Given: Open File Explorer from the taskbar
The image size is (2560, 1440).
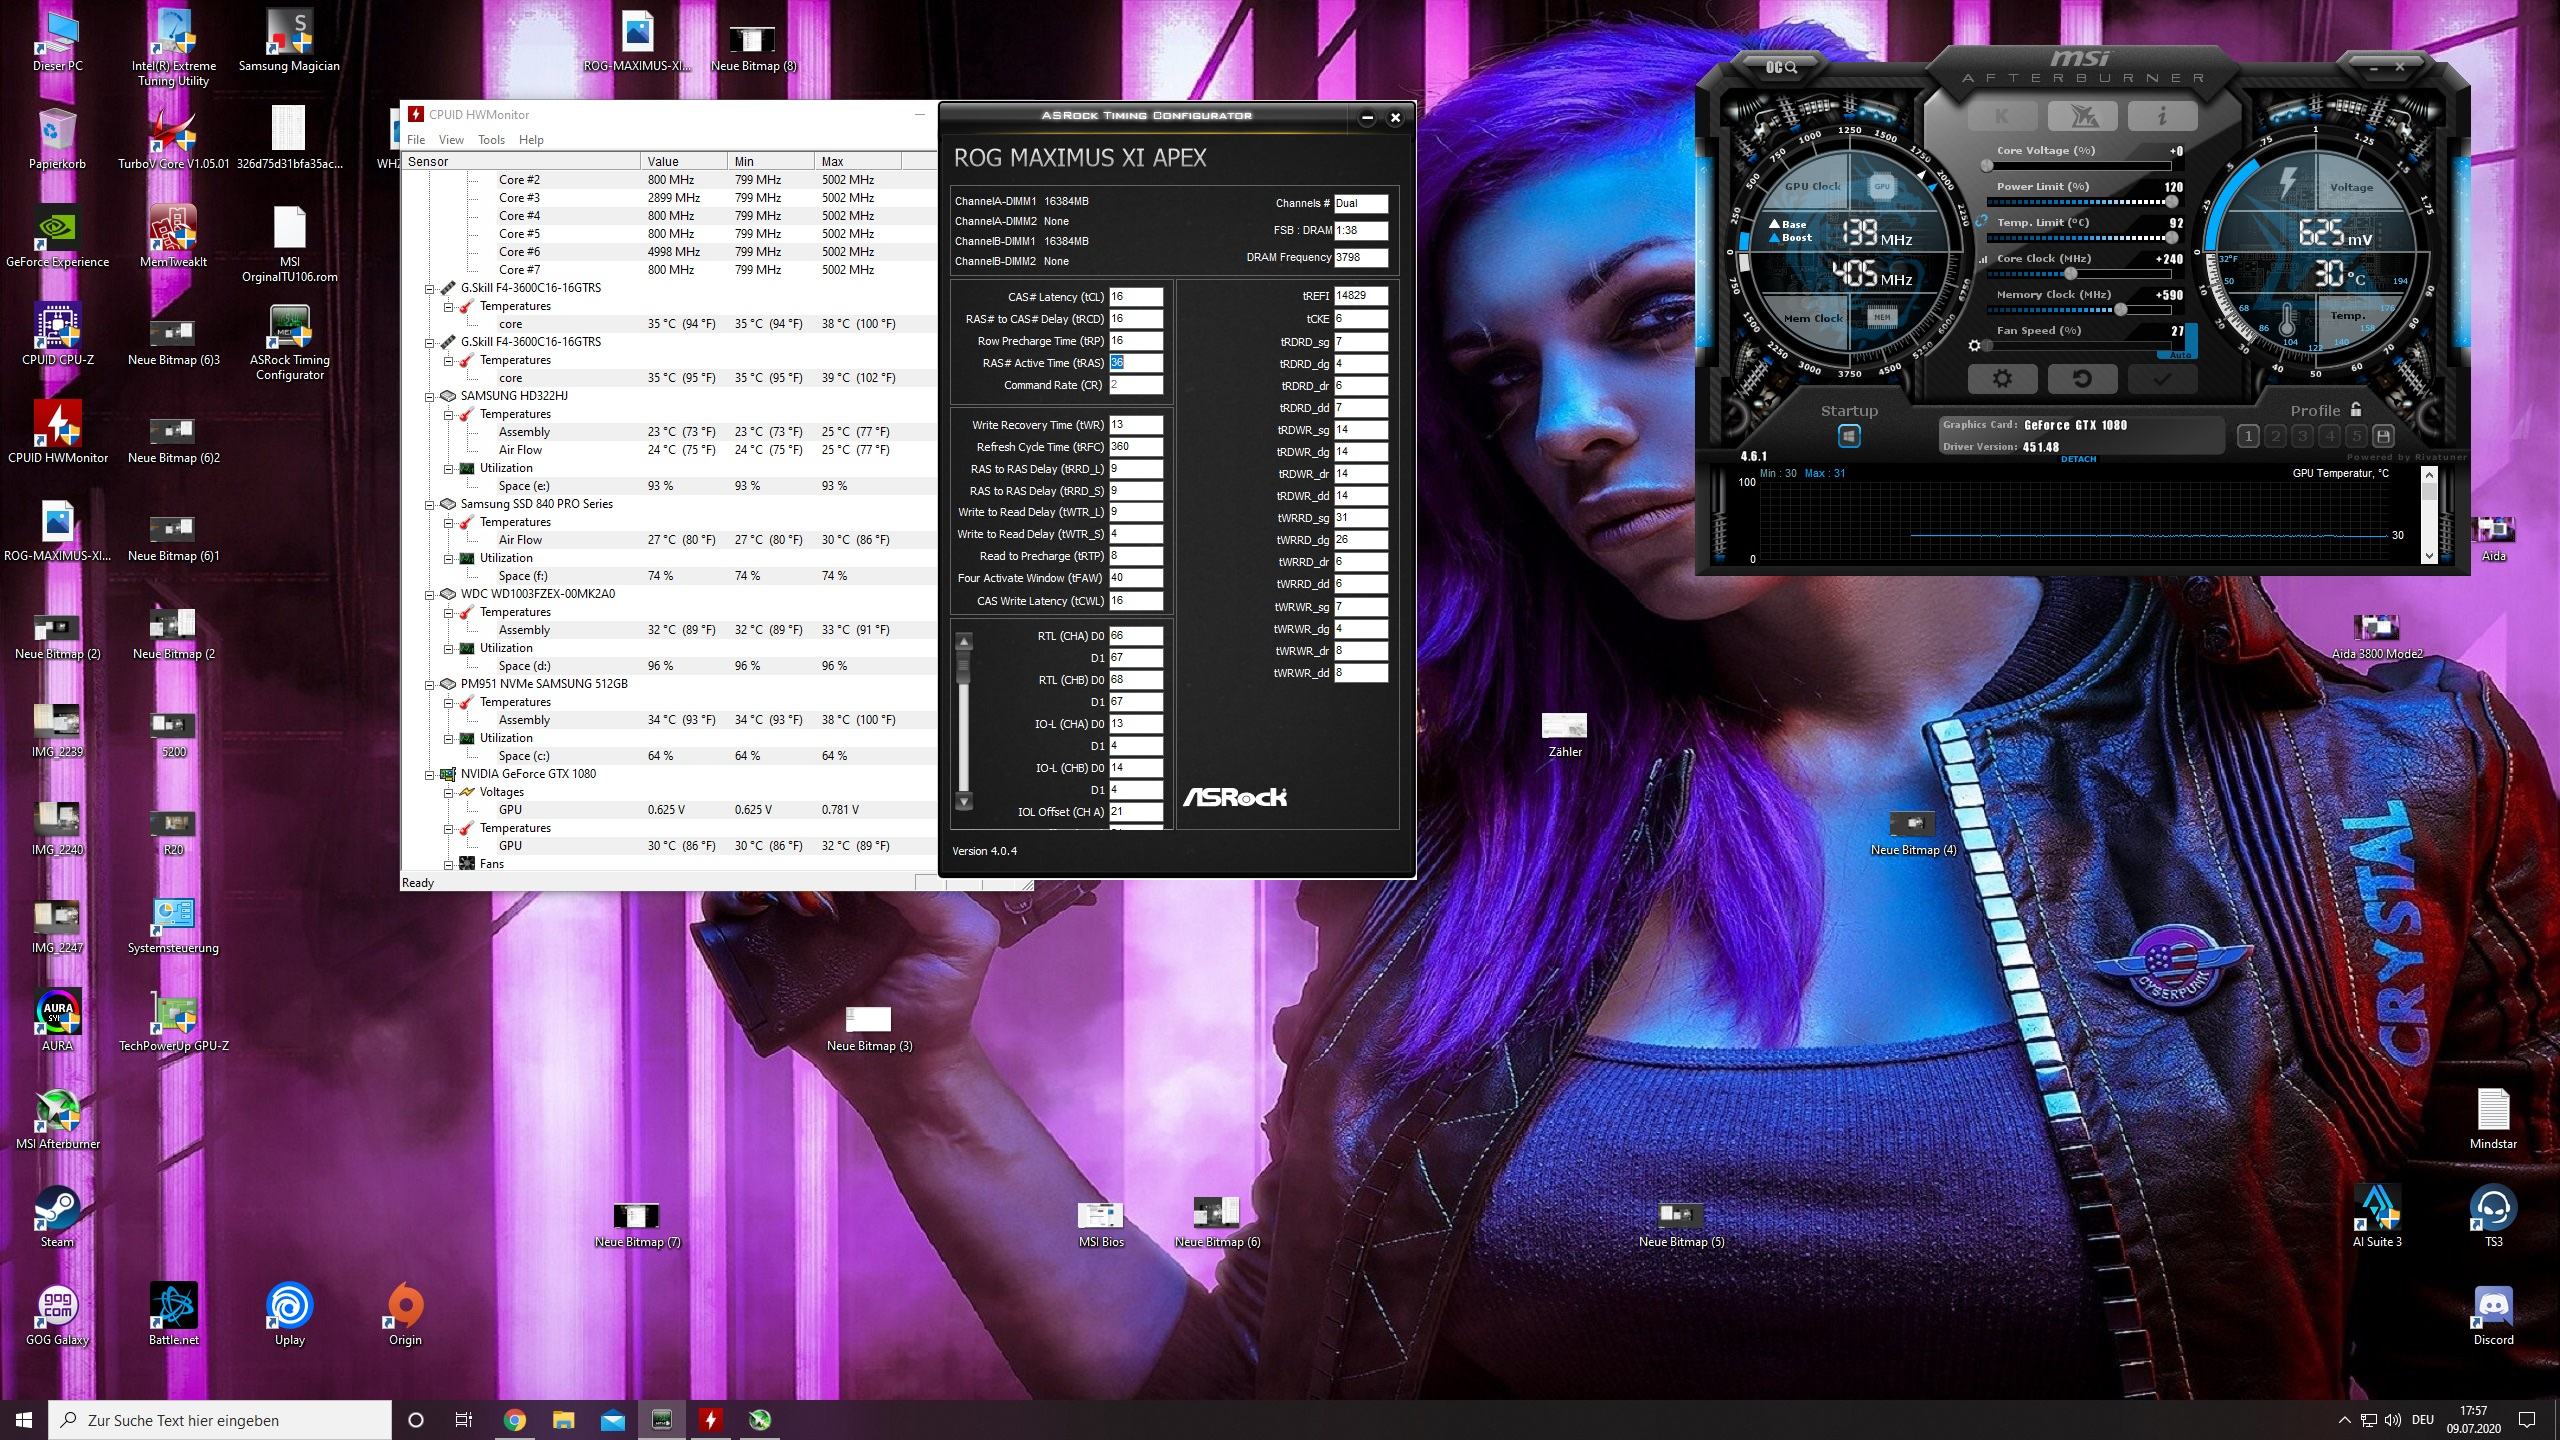Looking at the screenshot, I should [x=564, y=1420].
